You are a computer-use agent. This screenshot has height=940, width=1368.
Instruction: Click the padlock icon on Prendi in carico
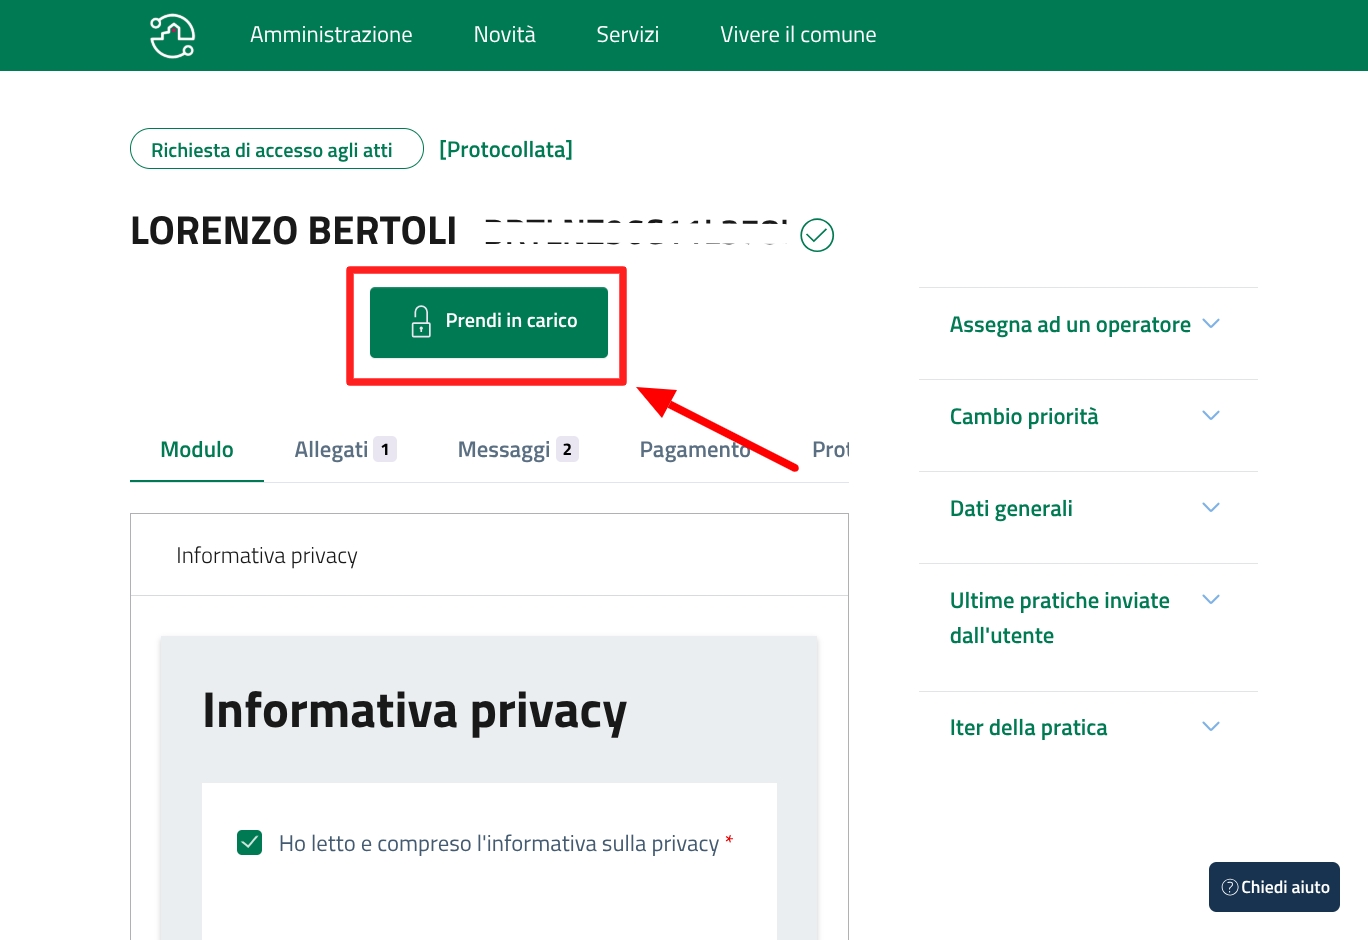coord(421,321)
